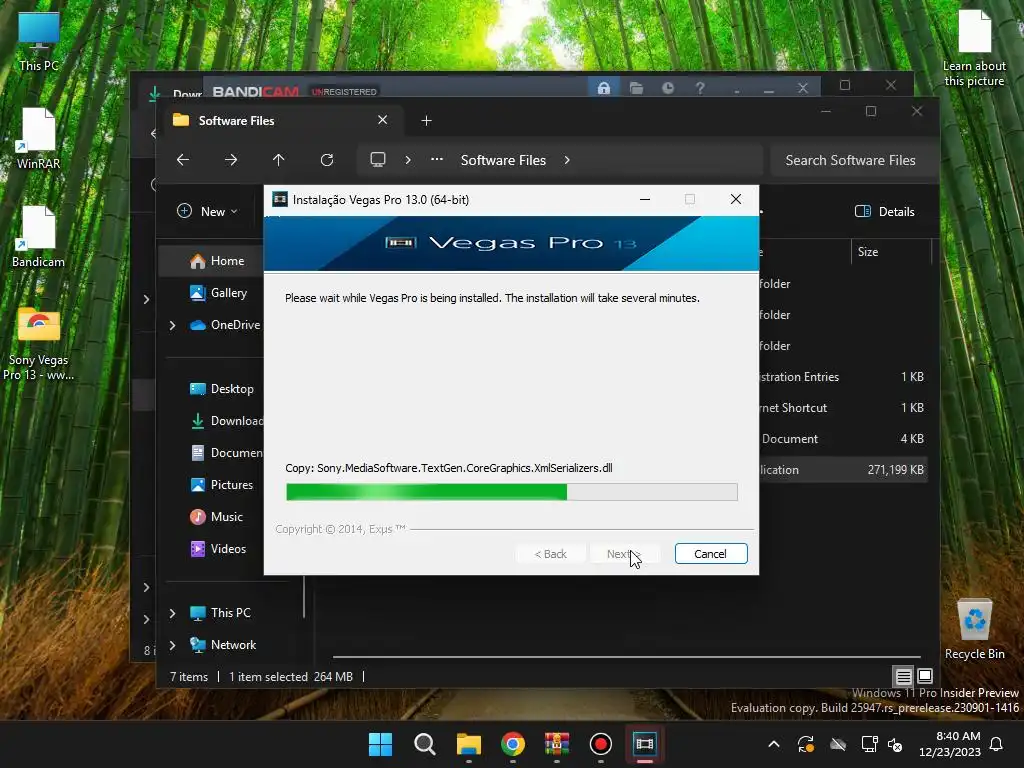This screenshot has height=768, width=1024.
Task: Open Bandicam folder icon in title bar
Action: [636, 88]
